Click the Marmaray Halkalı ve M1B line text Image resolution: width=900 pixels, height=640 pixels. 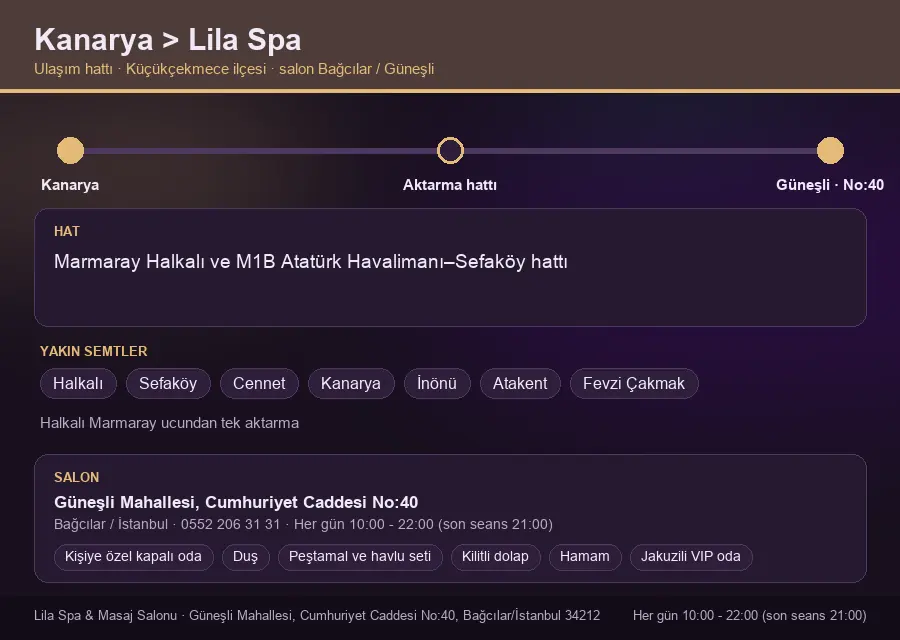[311, 262]
